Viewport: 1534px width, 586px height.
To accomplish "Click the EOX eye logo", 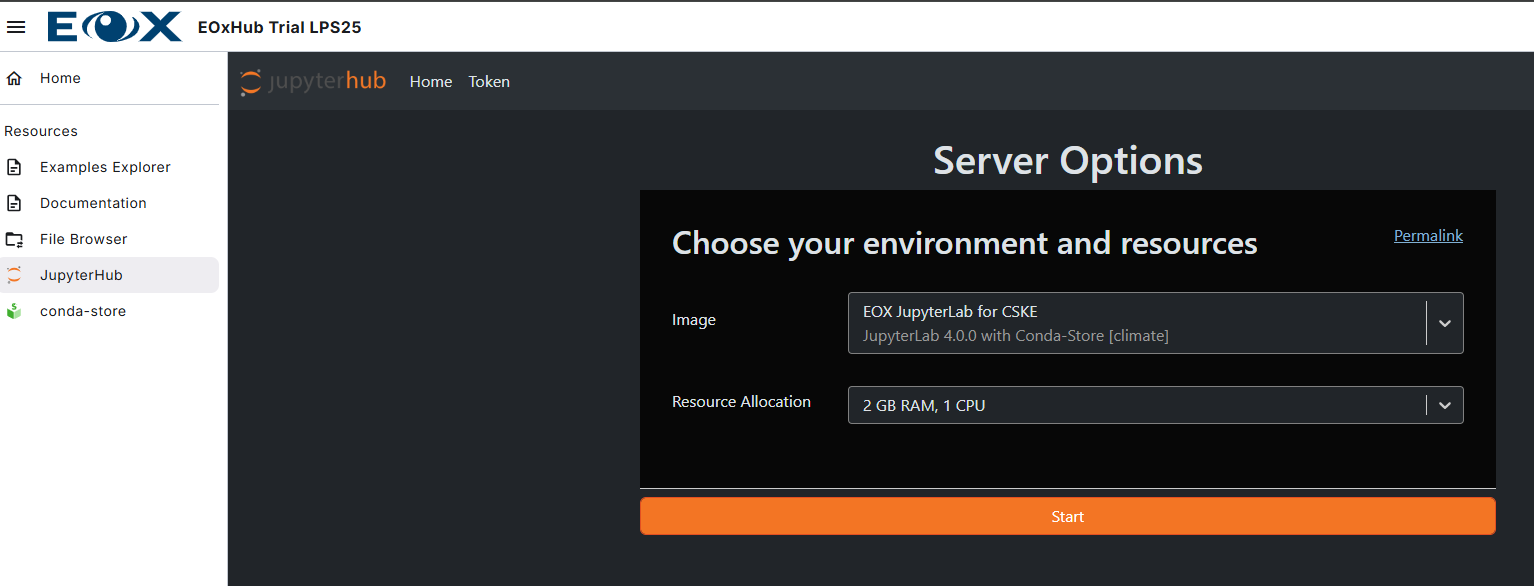I will pos(114,27).
